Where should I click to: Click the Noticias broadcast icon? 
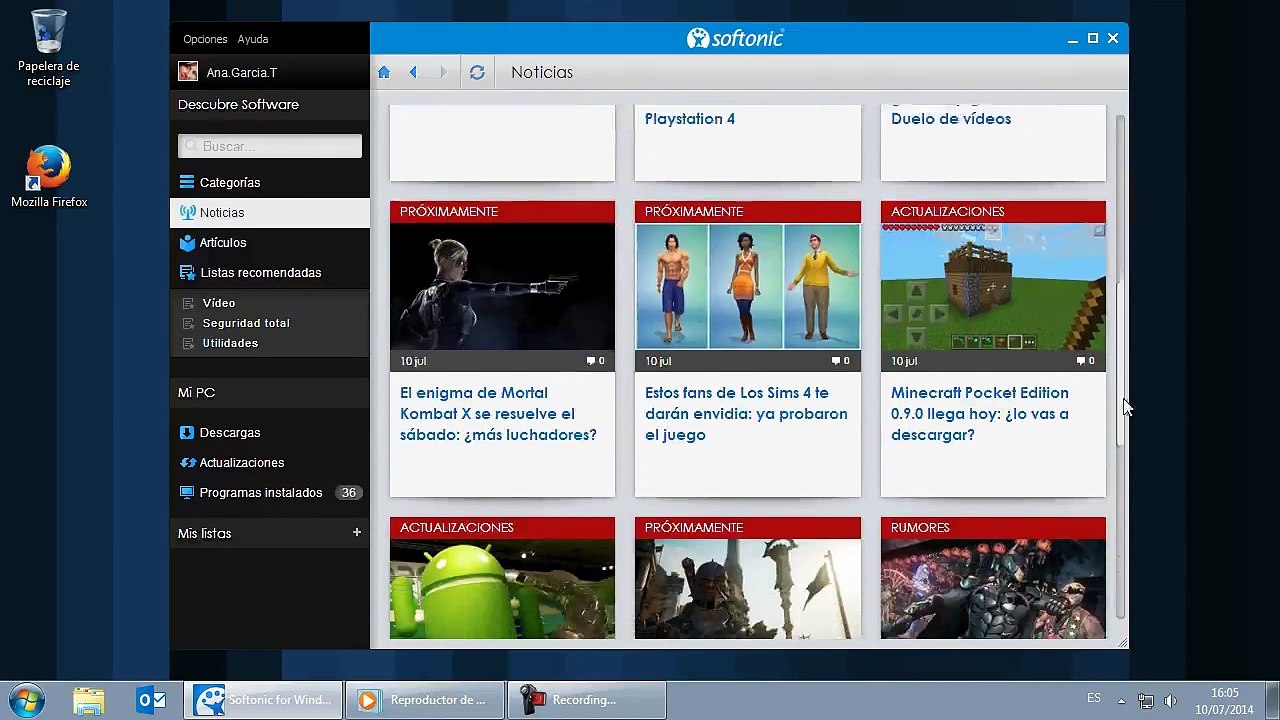point(187,212)
